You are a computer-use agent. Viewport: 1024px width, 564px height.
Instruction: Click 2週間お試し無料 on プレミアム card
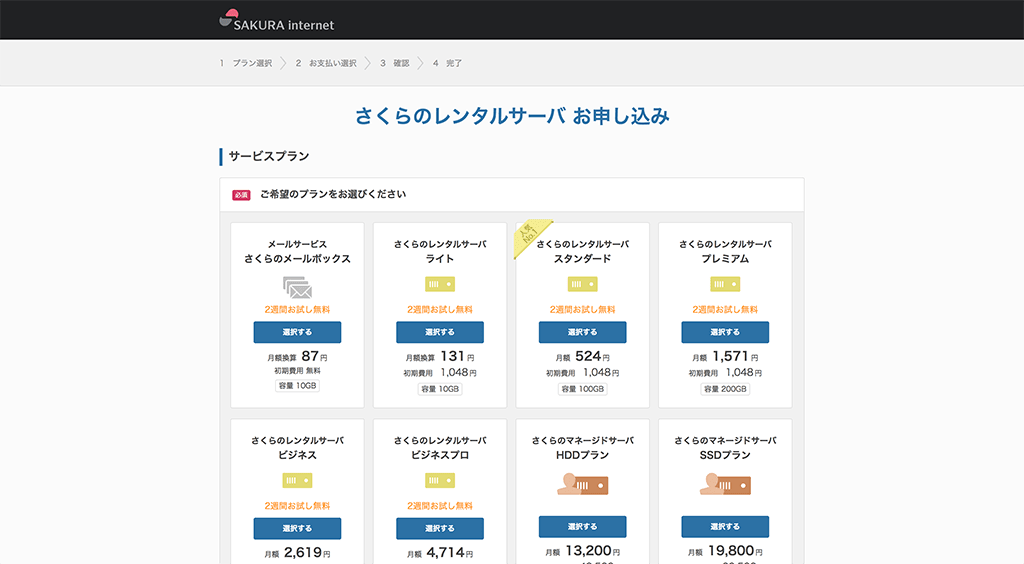(725, 309)
